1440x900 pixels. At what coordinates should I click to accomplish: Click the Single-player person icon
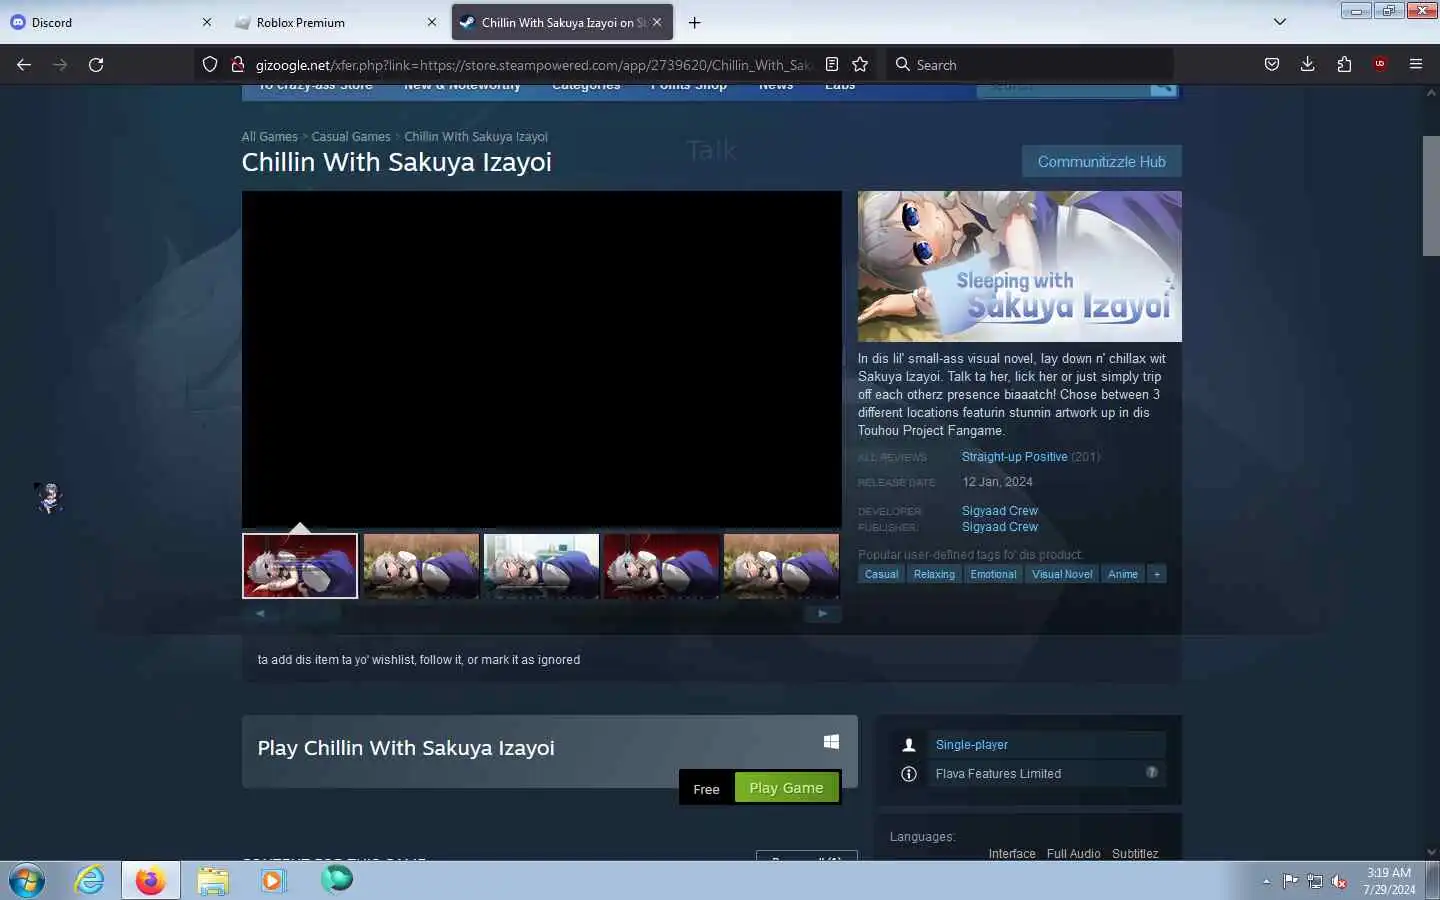click(x=909, y=745)
